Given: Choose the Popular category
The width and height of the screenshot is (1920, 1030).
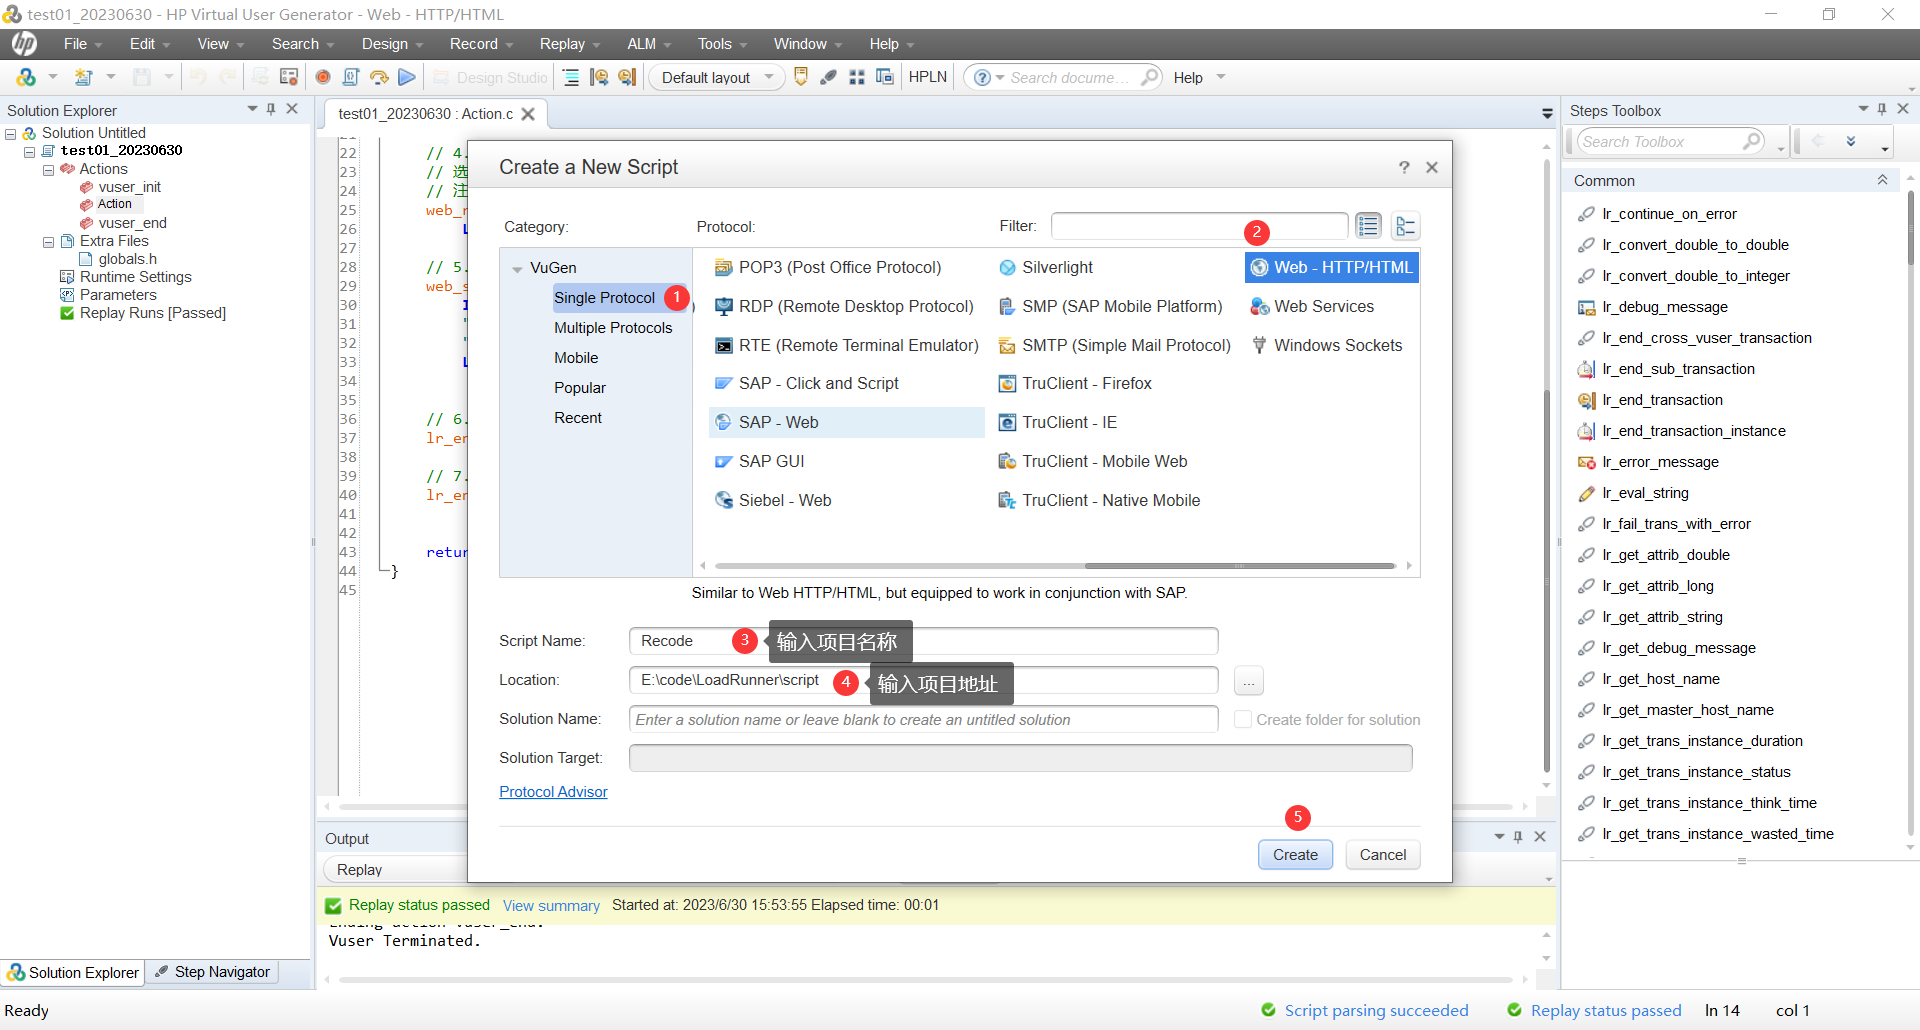Looking at the screenshot, I should [x=580, y=388].
